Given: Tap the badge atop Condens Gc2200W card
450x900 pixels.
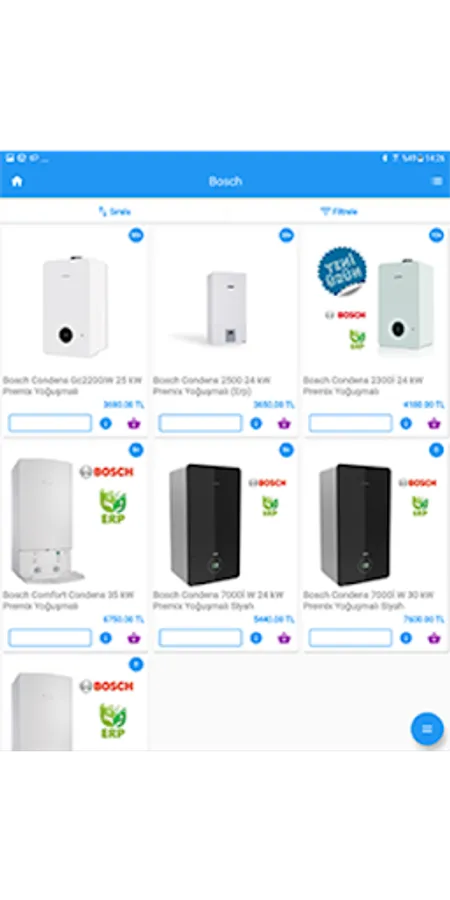Looking at the screenshot, I should click(x=136, y=235).
